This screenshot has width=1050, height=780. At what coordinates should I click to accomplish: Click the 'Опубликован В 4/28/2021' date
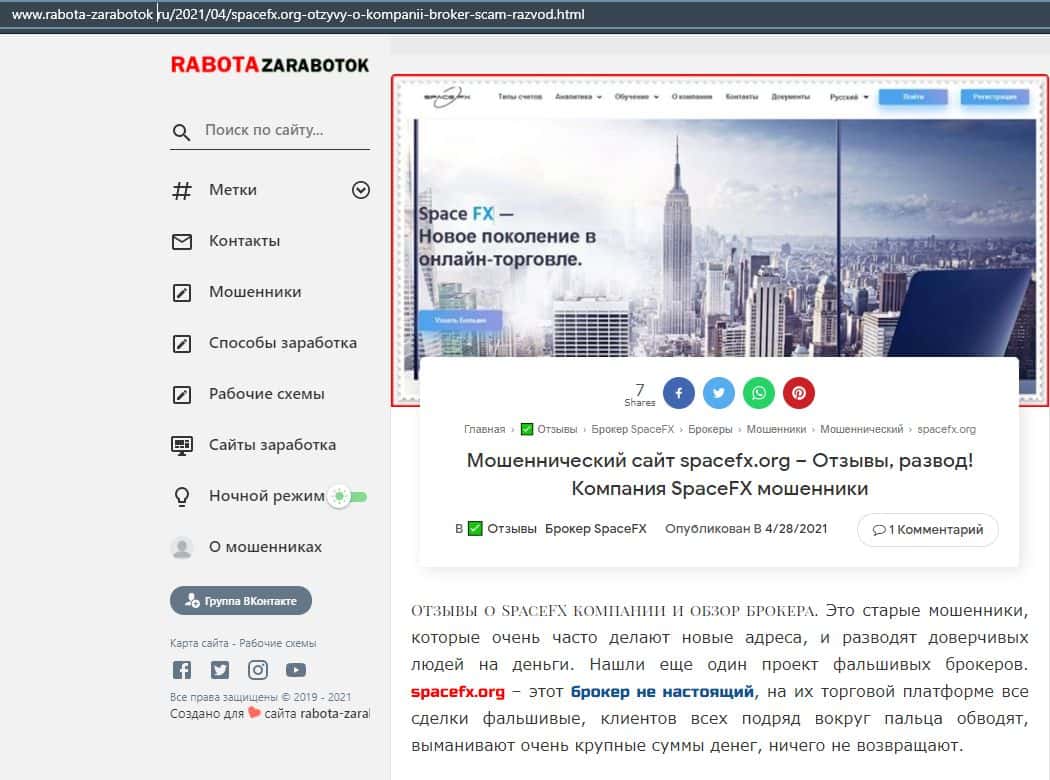[746, 529]
